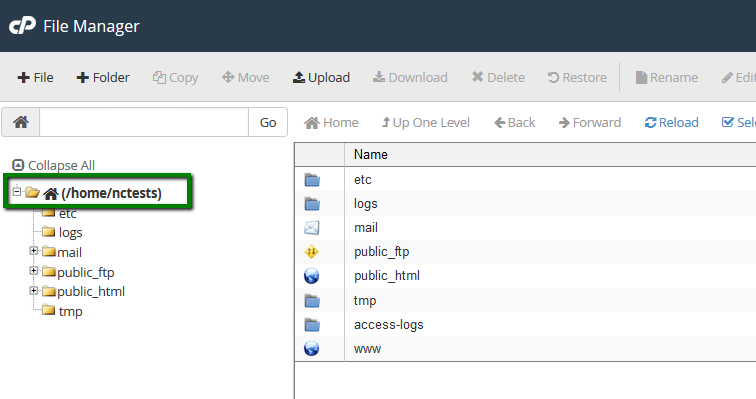Click the Move toolbar button
Screen dimensions: 756x399
(245, 78)
